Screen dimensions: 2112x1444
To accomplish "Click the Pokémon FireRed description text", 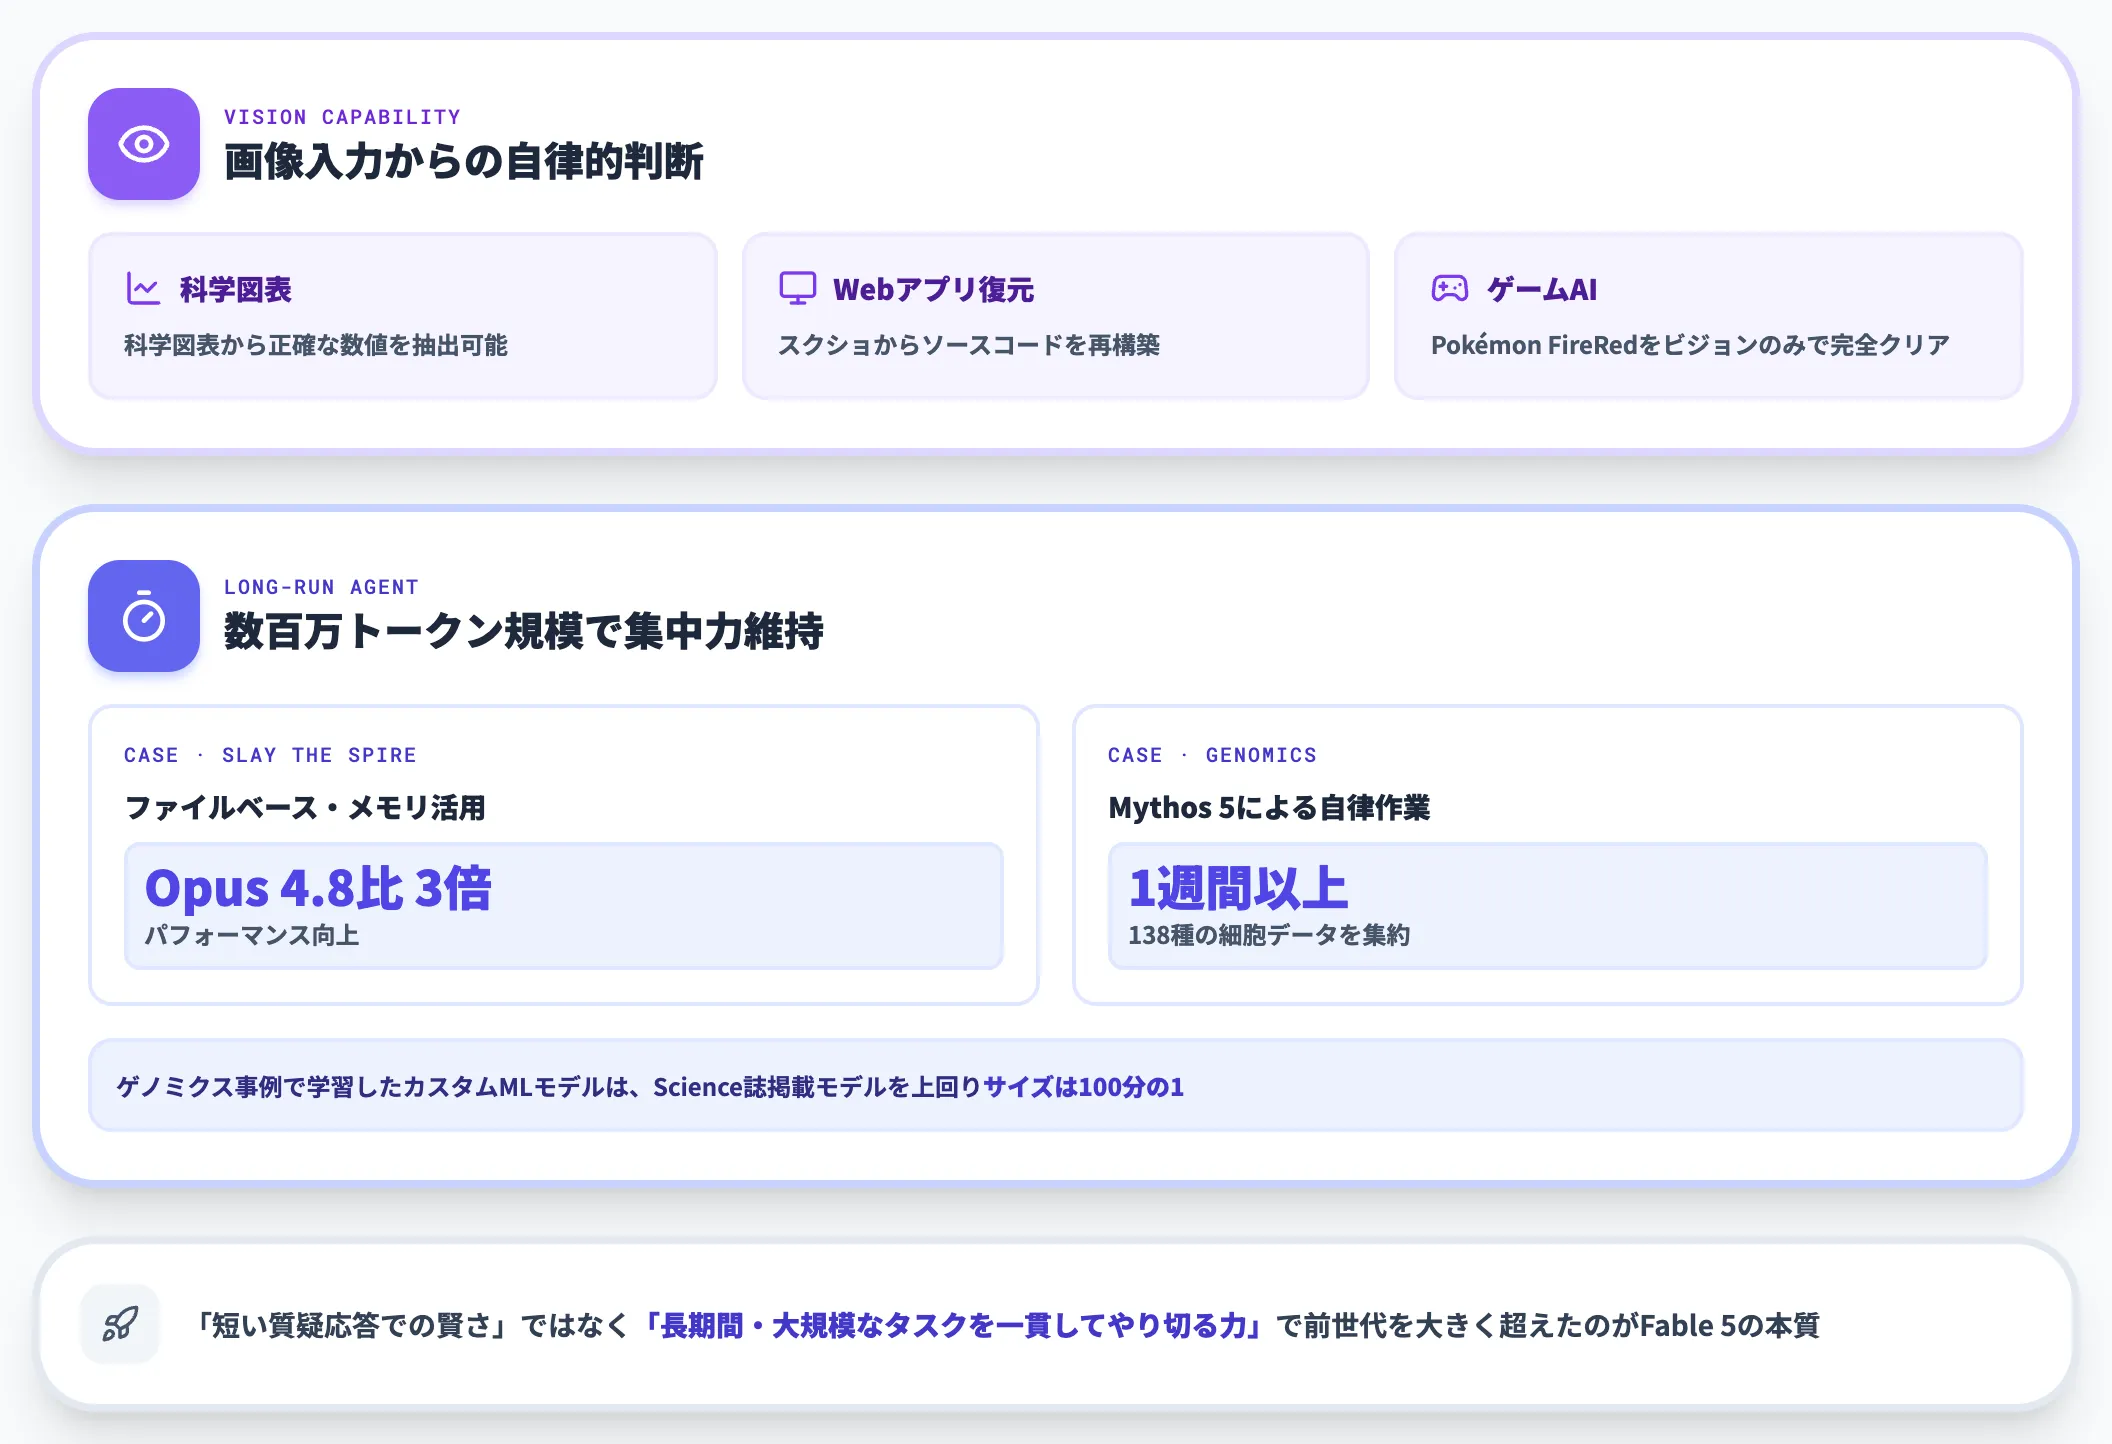I will 1691,346.
